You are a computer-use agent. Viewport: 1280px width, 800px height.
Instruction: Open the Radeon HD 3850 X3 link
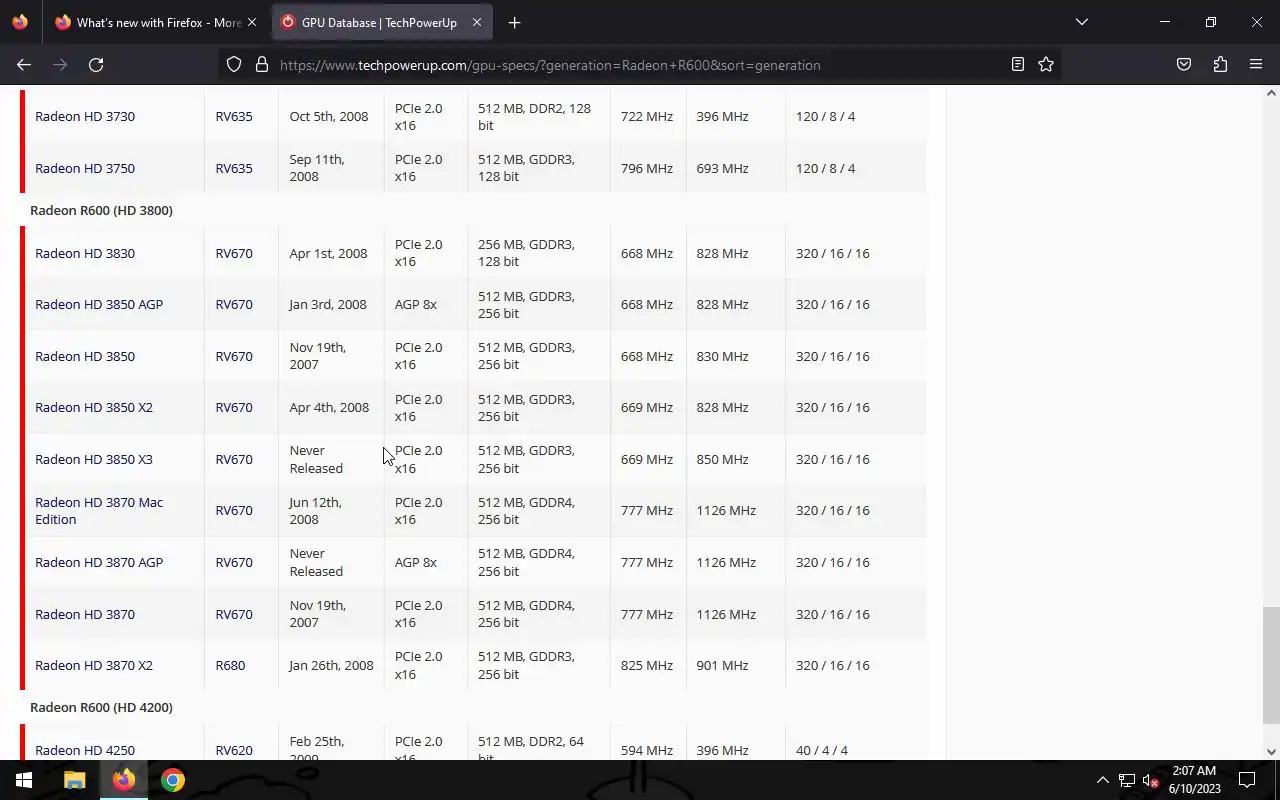click(94, 459)
